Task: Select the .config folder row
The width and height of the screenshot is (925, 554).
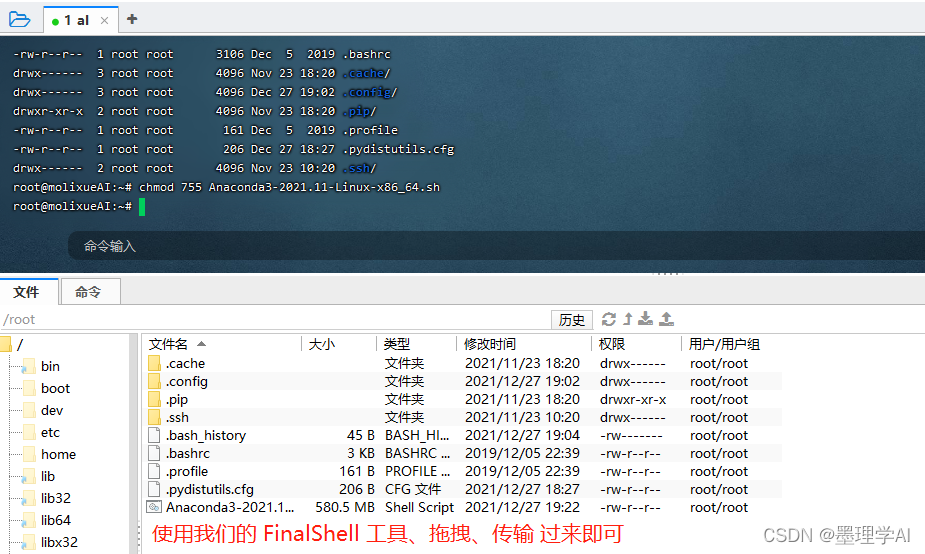Action: coord(463,381)
